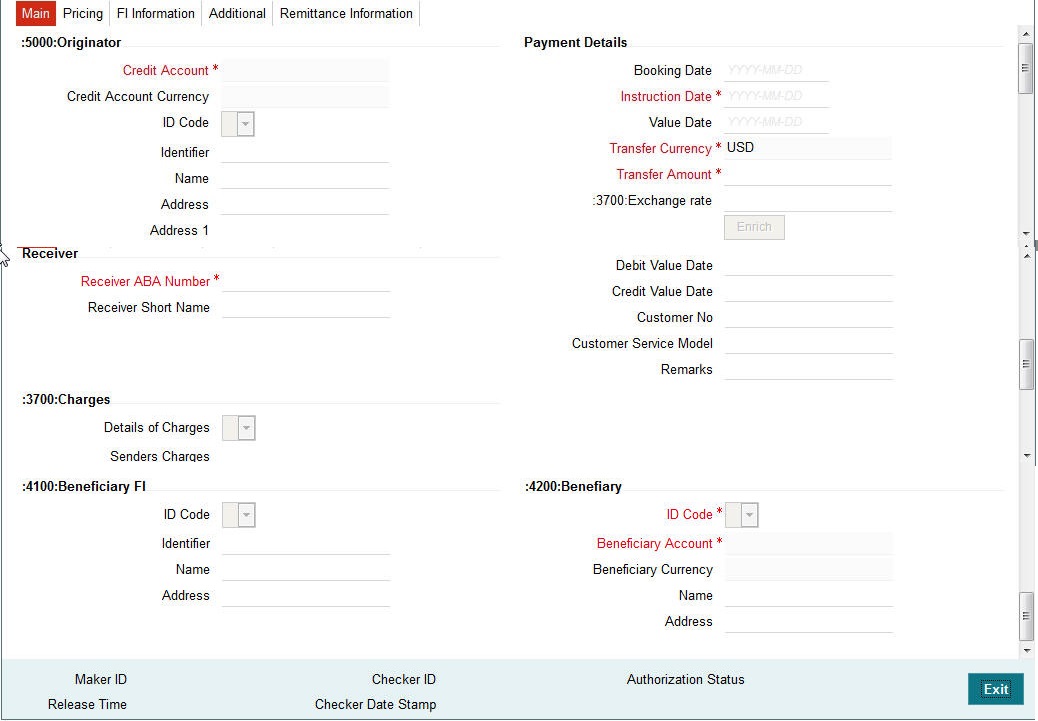Click the middle section scrollbar thumb

[x=1026, y=364]
